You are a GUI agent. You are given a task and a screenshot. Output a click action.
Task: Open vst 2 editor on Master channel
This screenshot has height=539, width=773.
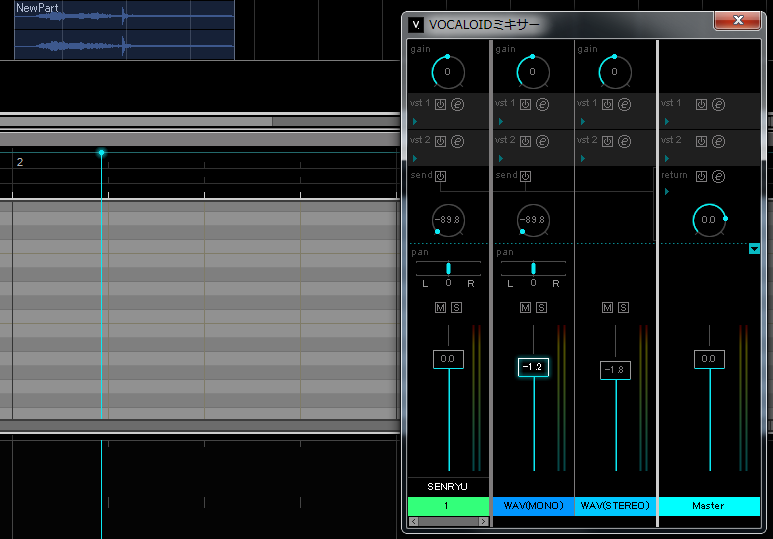[x=718, y=142]
